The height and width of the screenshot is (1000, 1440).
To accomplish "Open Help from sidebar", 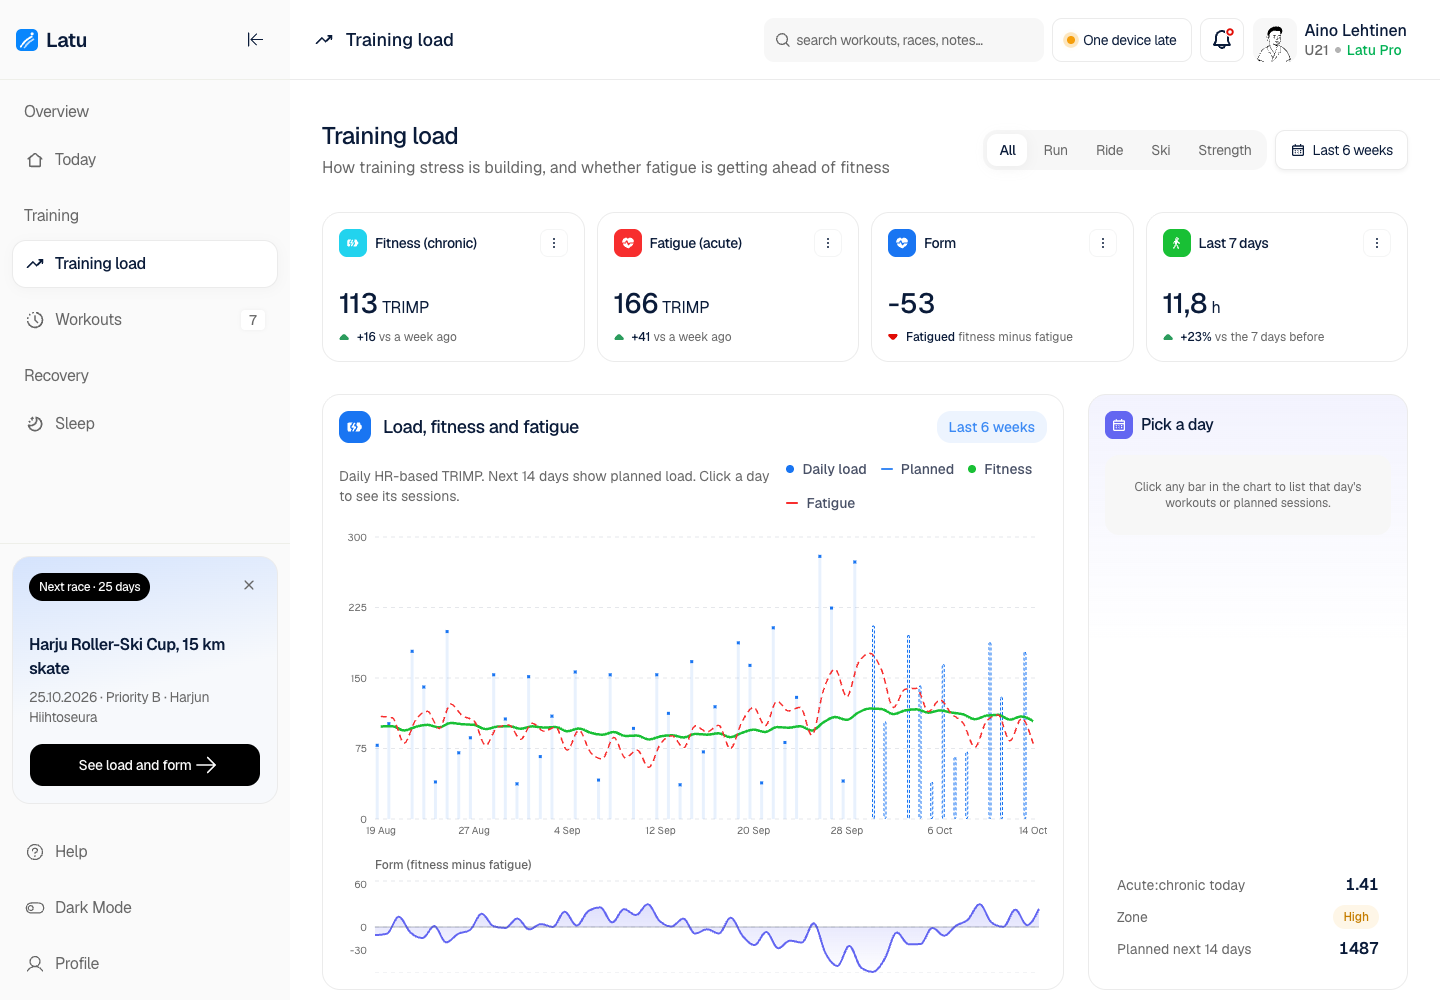I will point(145,852).
